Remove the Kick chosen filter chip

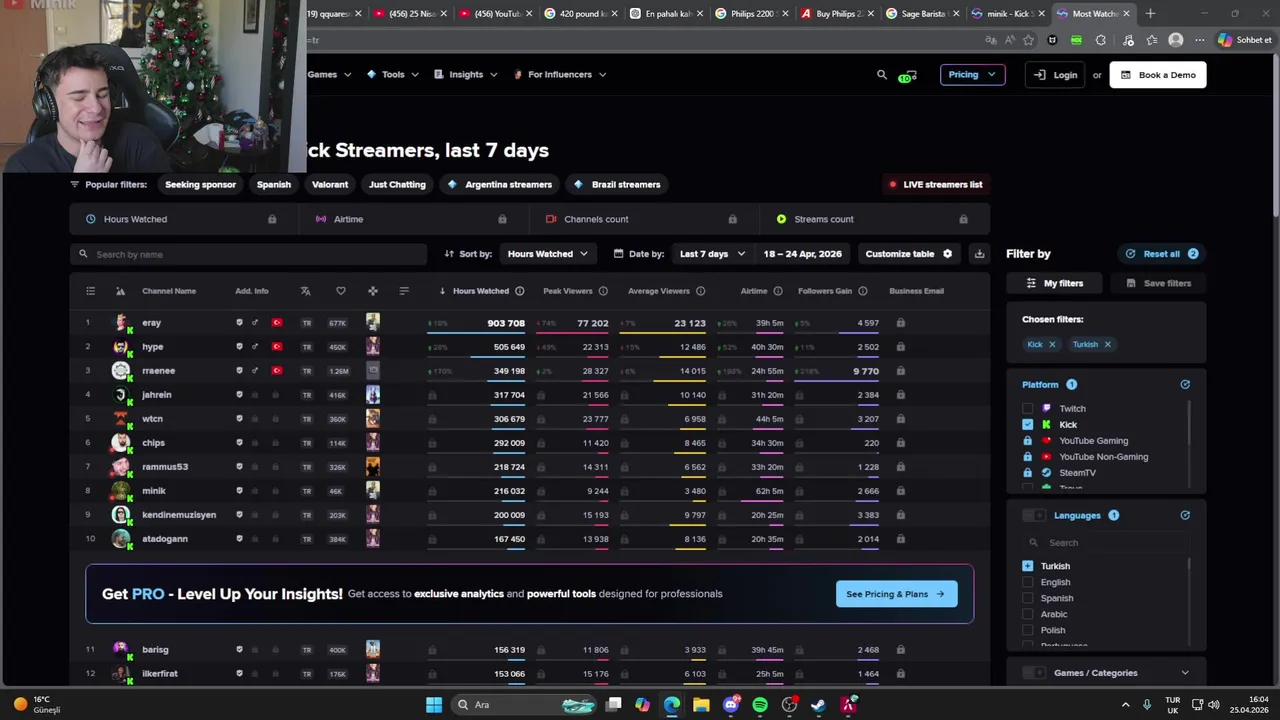[x=1051, y=345]
